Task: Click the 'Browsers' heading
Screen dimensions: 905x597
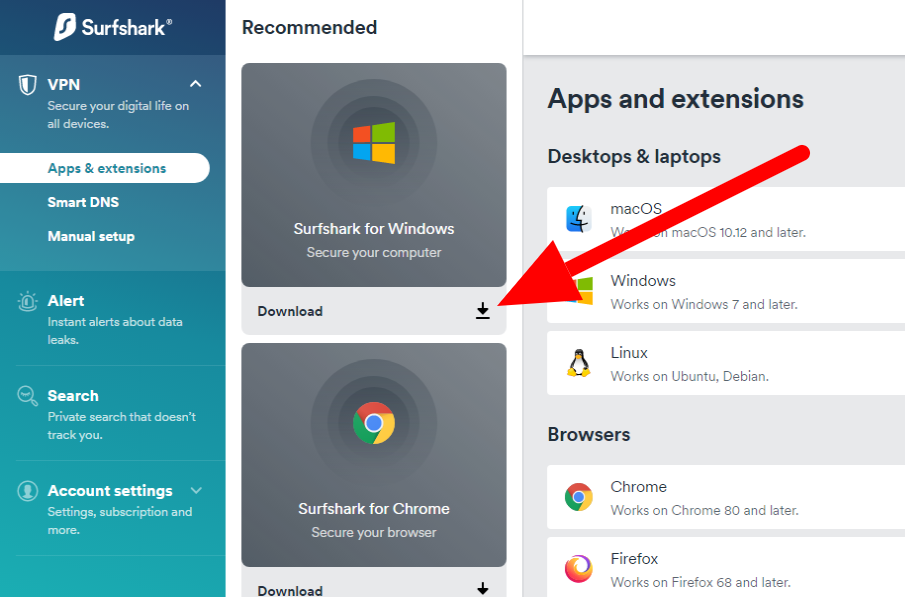Action: tap(589, 434)
